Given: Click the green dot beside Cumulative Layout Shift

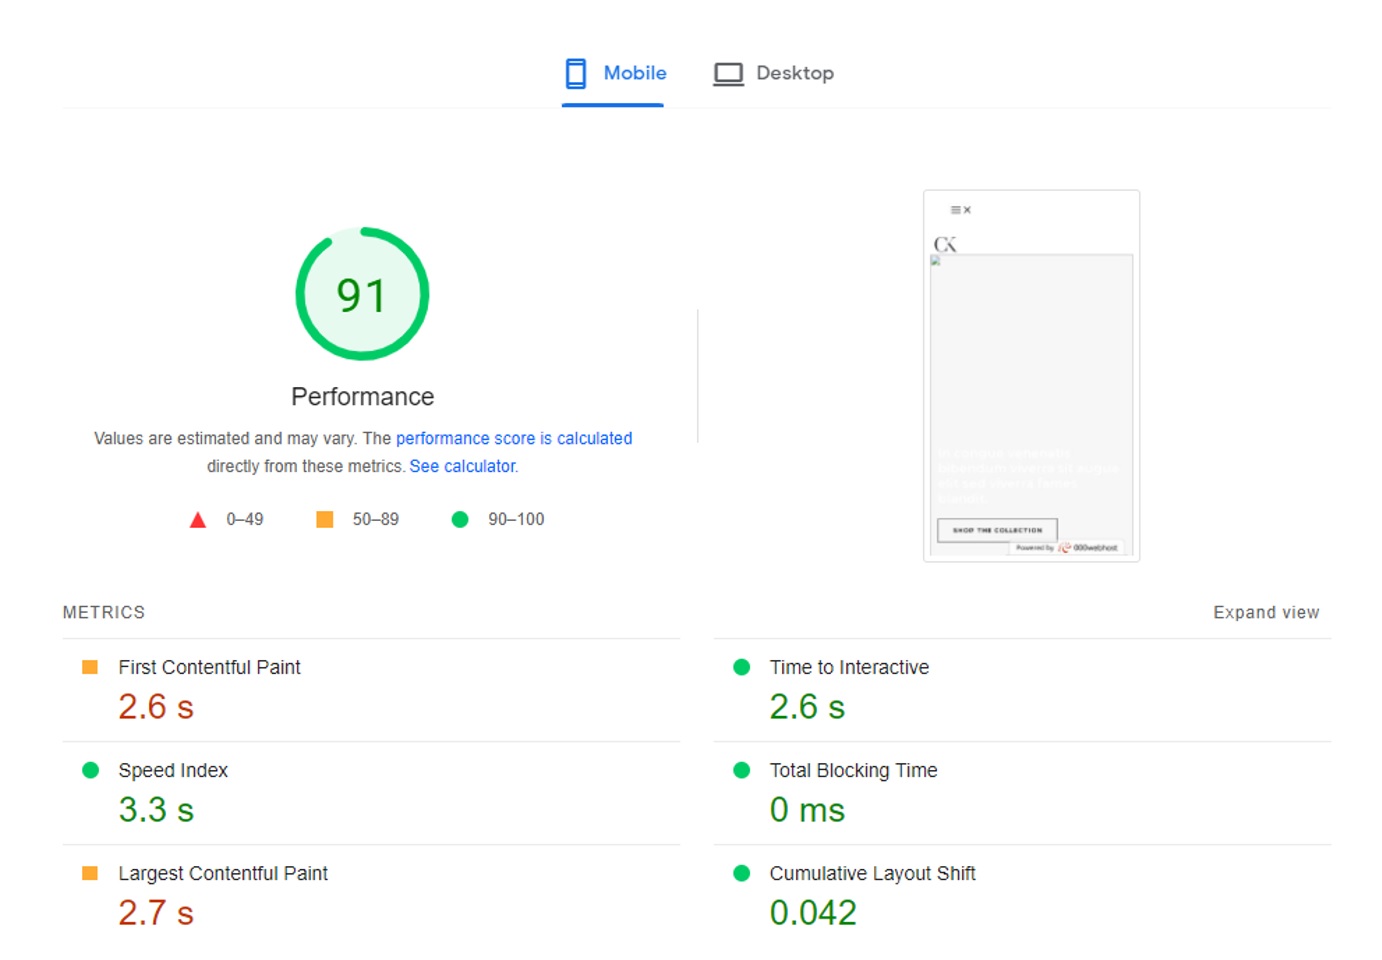Looking at the screenshot, I should 742,873.
